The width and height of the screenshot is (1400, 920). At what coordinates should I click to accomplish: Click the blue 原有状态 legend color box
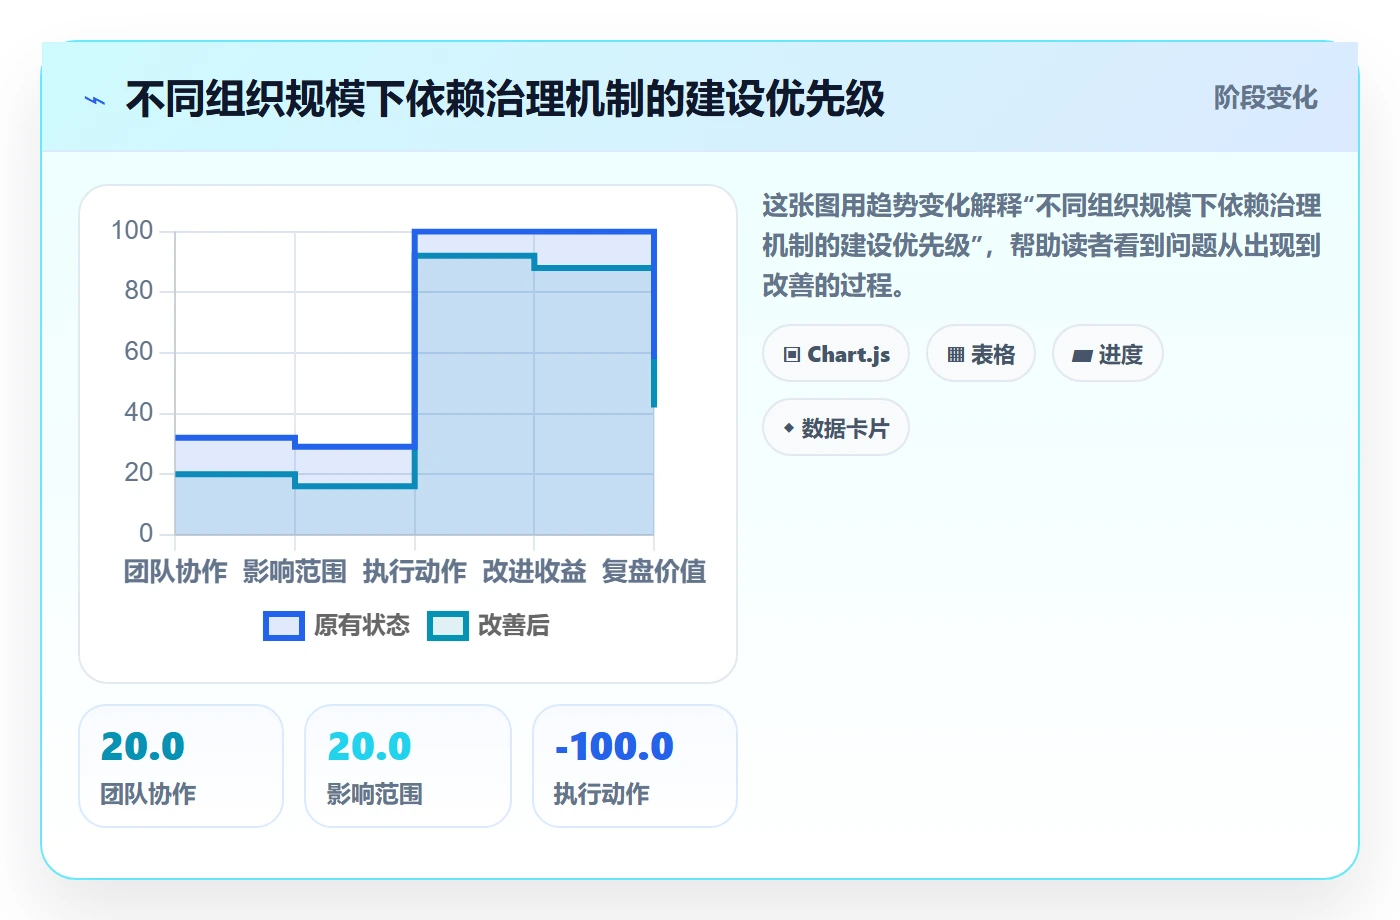284,626
